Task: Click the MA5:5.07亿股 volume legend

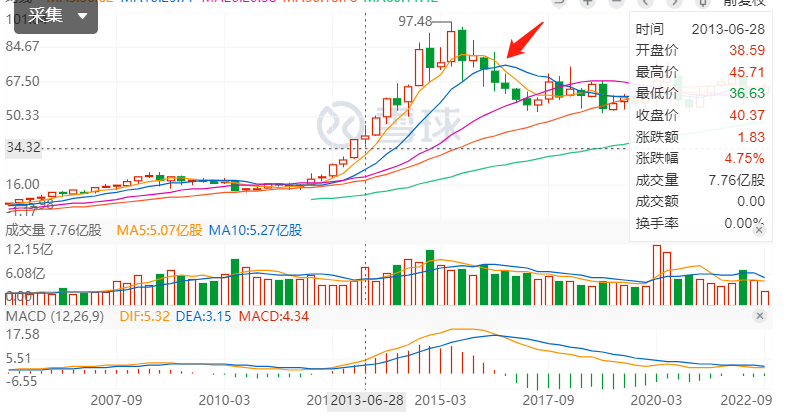Action: 159,231
